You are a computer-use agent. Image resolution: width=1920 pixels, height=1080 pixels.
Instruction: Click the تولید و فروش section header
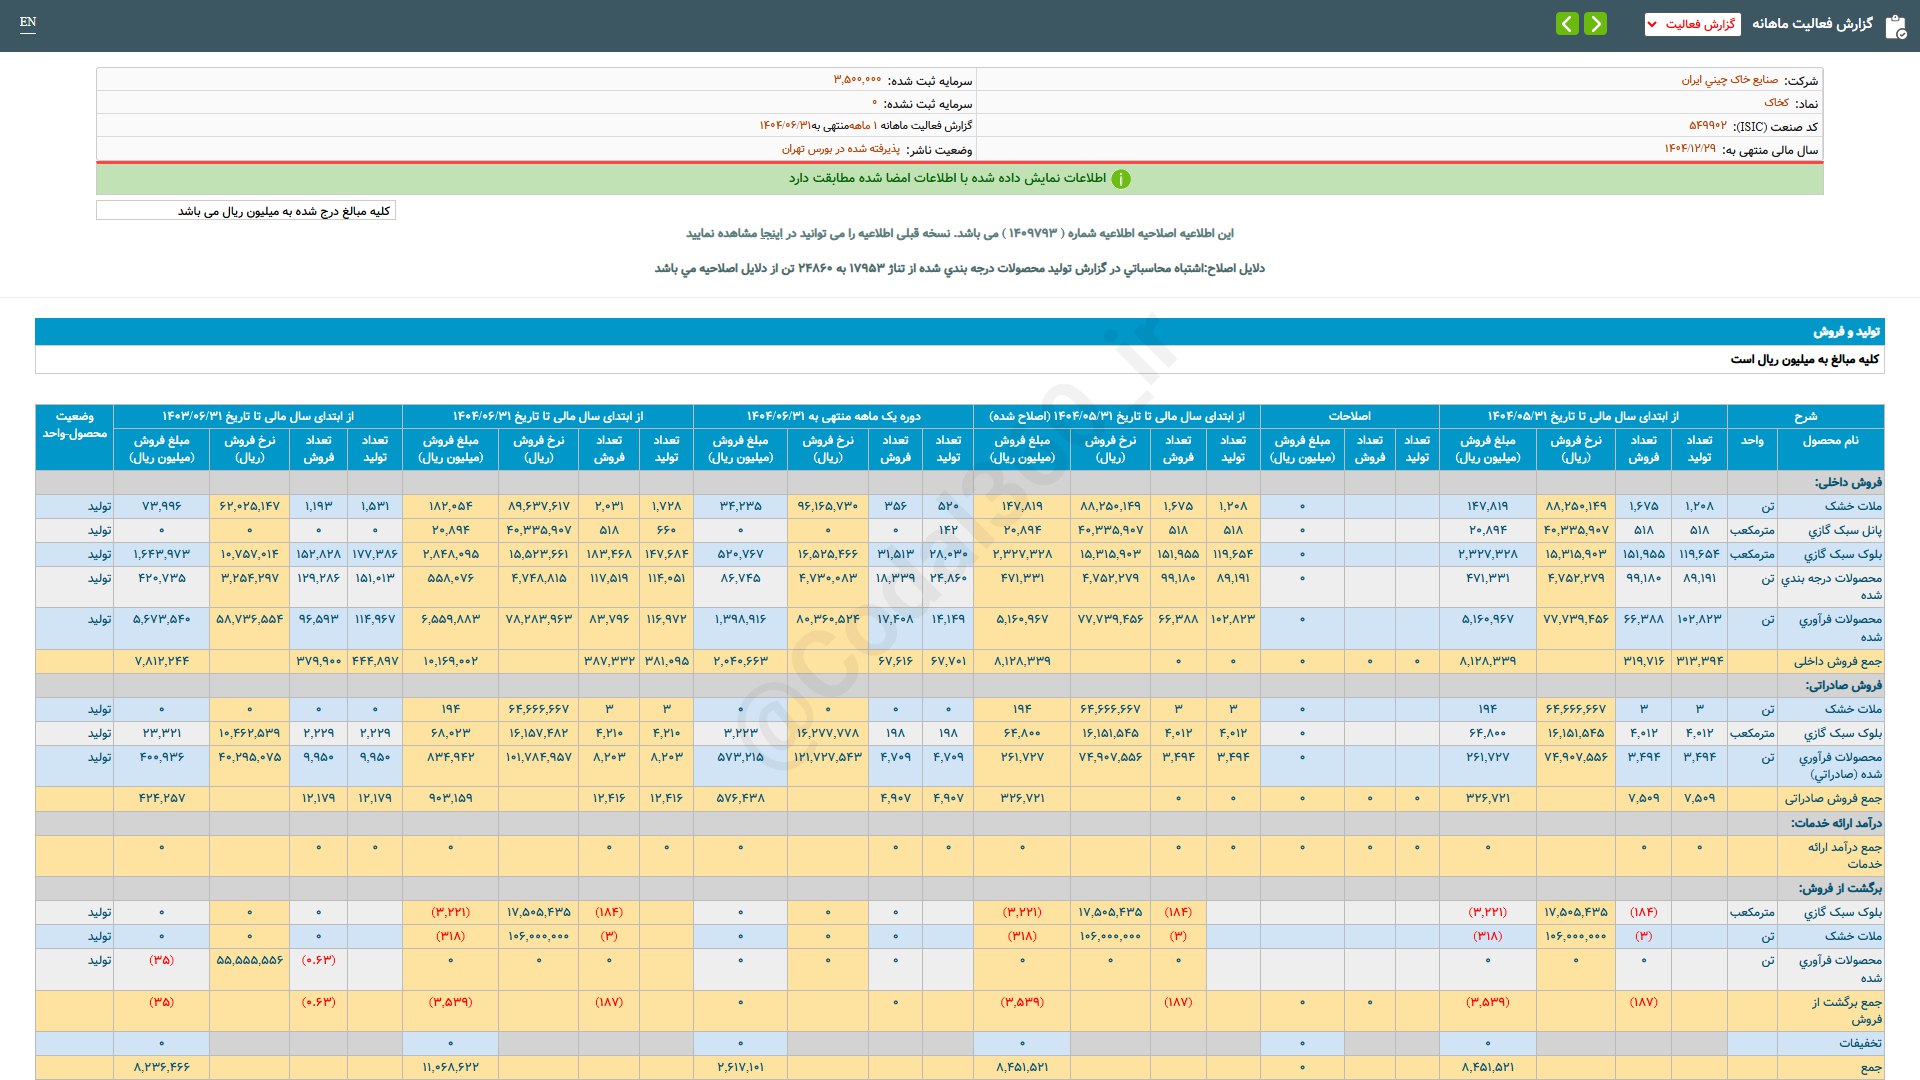click(x=1846, y=332)
